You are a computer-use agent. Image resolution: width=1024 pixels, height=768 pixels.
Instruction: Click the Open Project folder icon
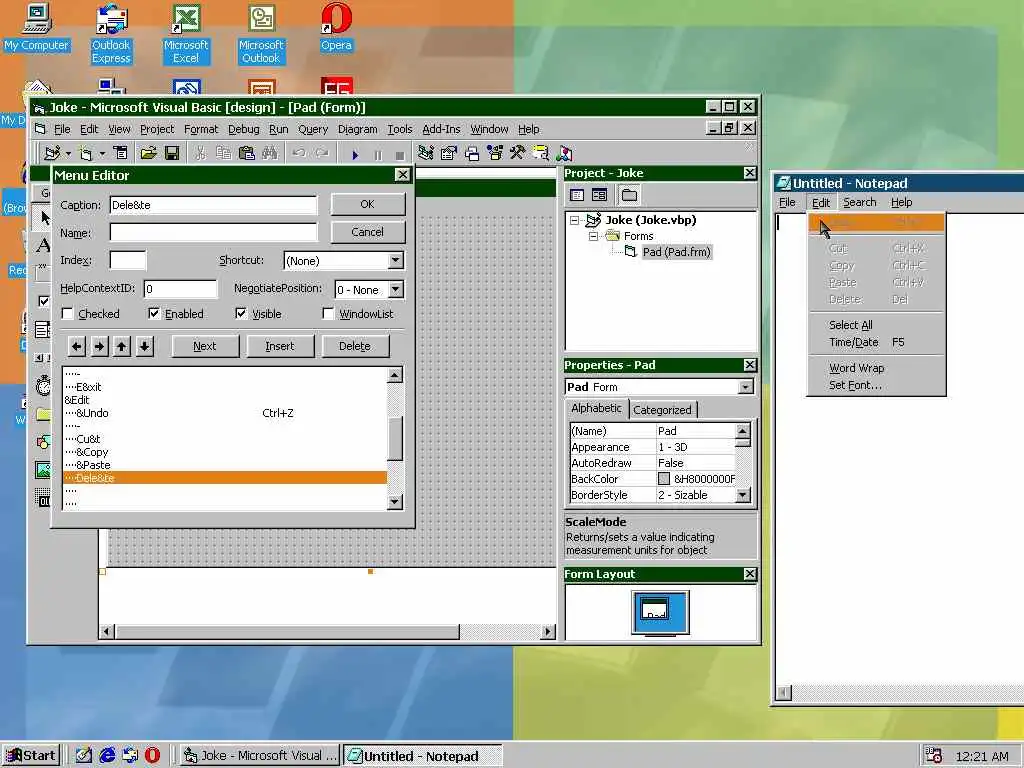coord(148,153)
